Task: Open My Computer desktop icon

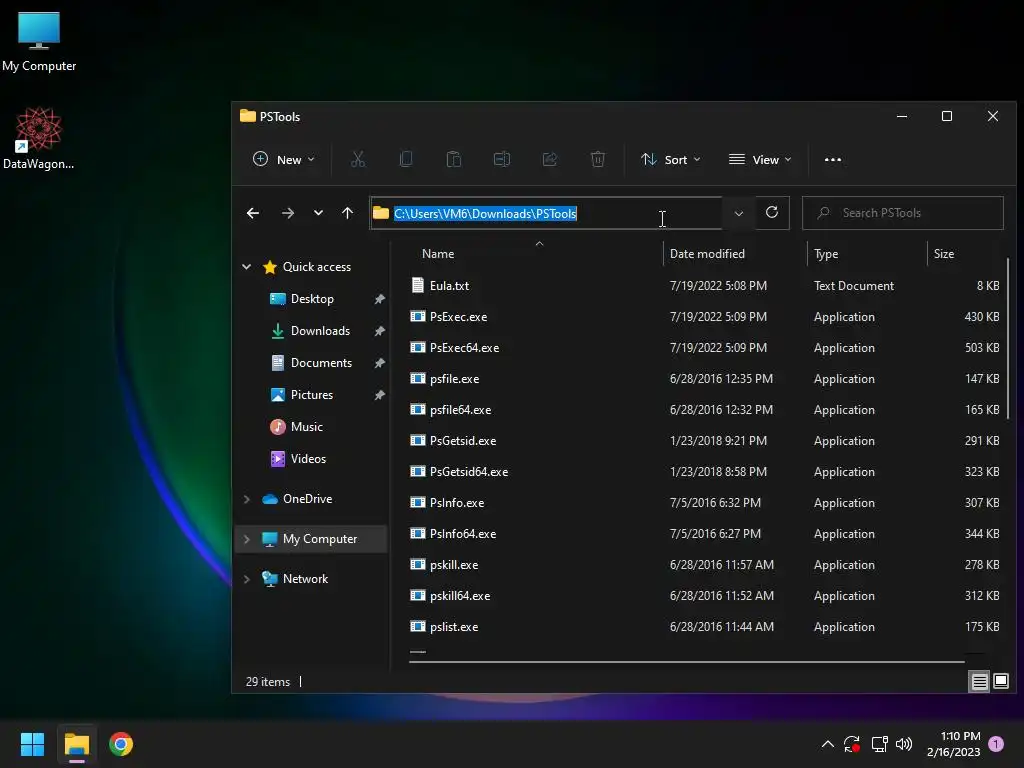Action: 39,42
